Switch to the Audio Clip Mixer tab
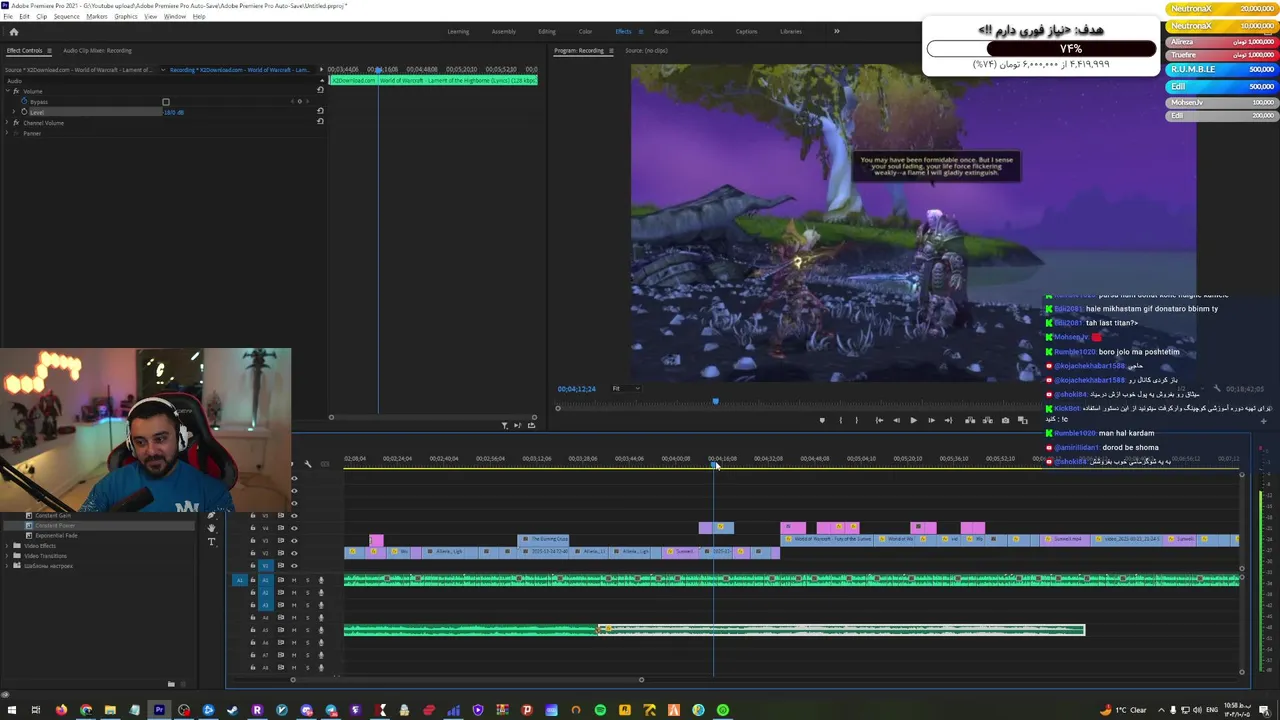 (x=97, y=50)
